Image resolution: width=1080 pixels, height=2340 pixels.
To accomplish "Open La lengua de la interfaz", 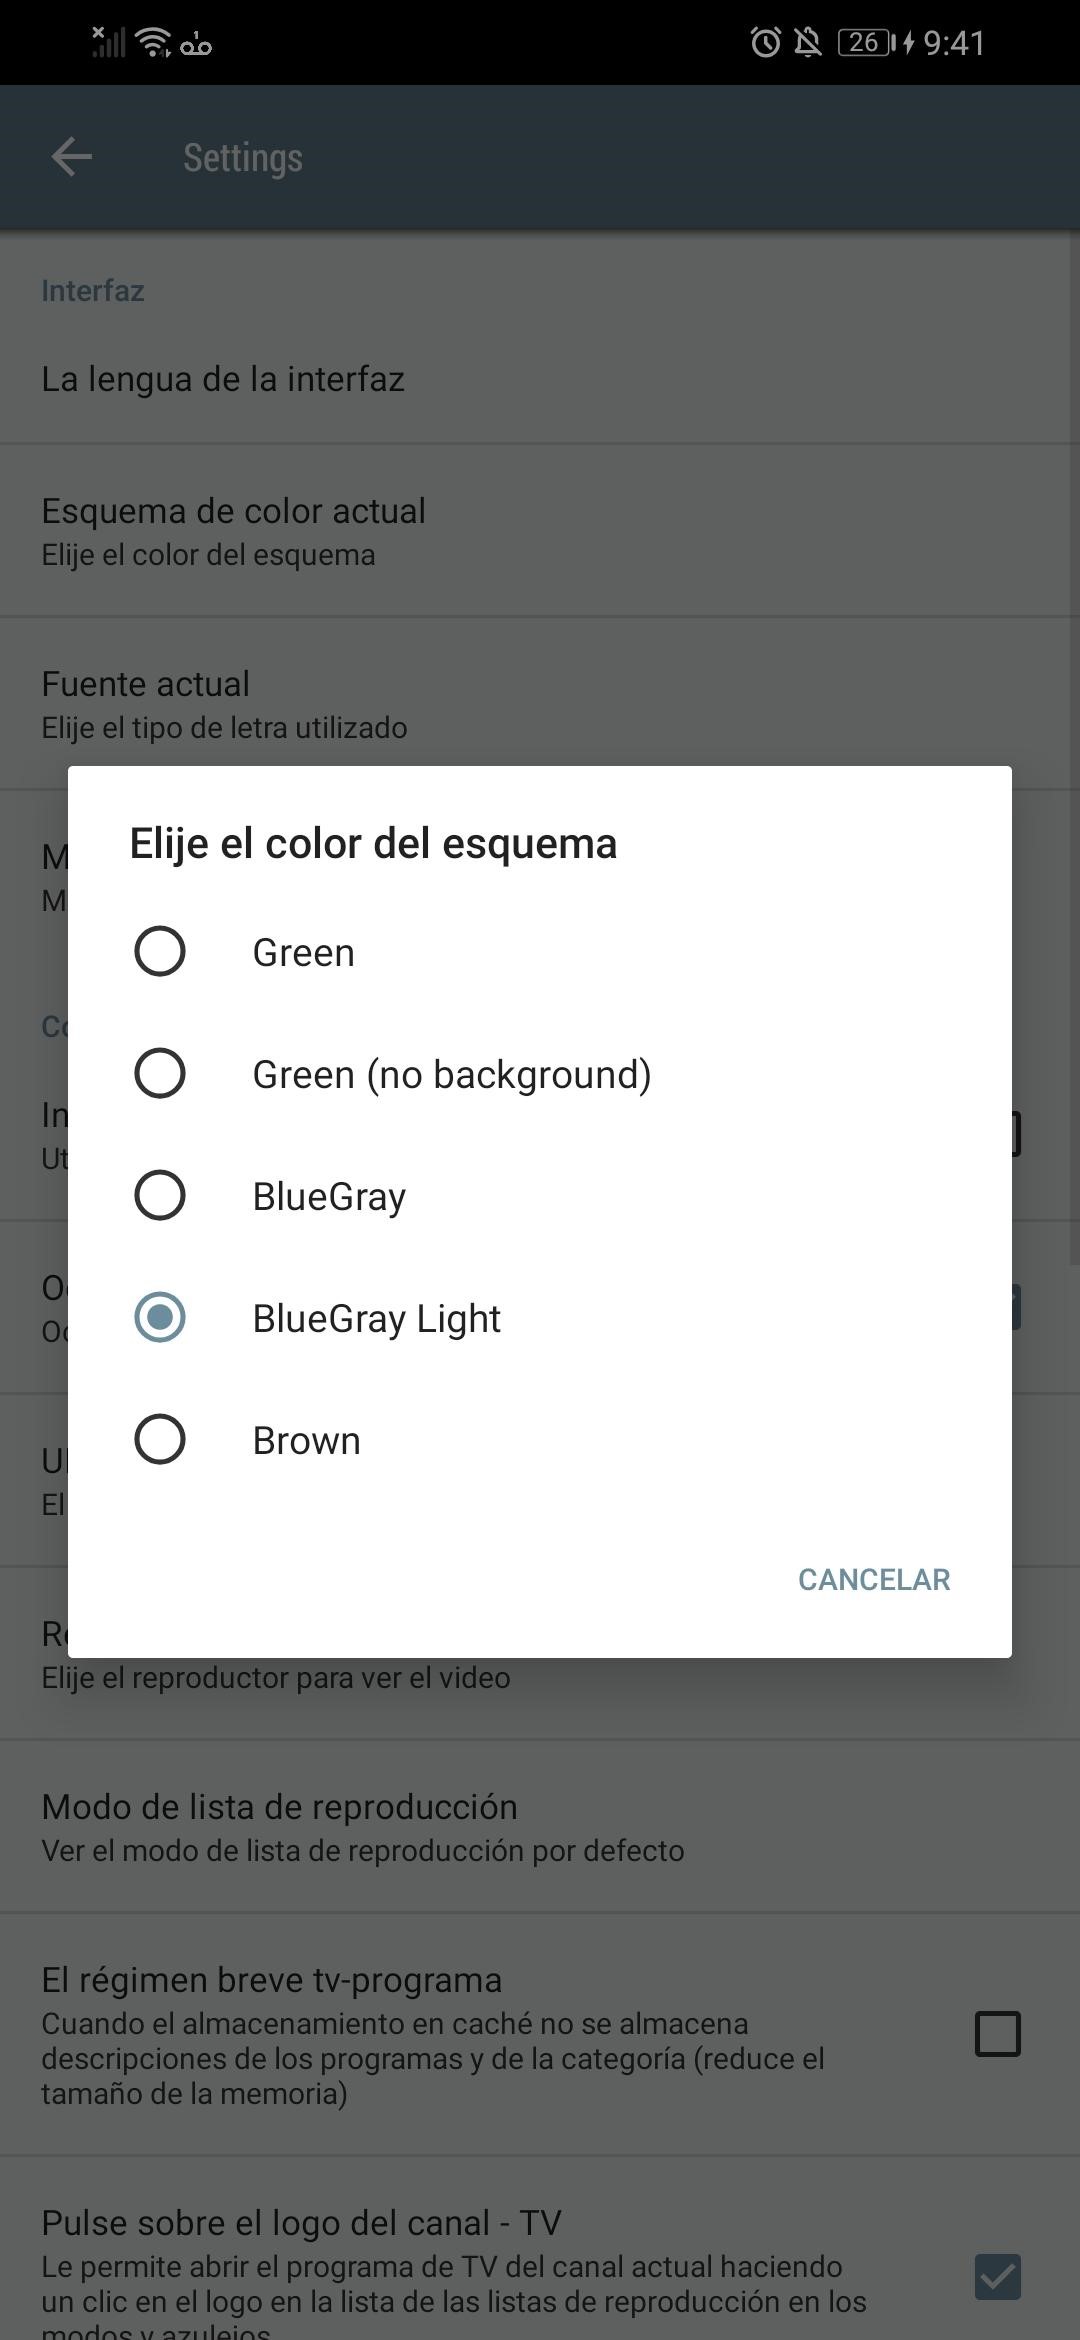I will [x=223, y=379].
